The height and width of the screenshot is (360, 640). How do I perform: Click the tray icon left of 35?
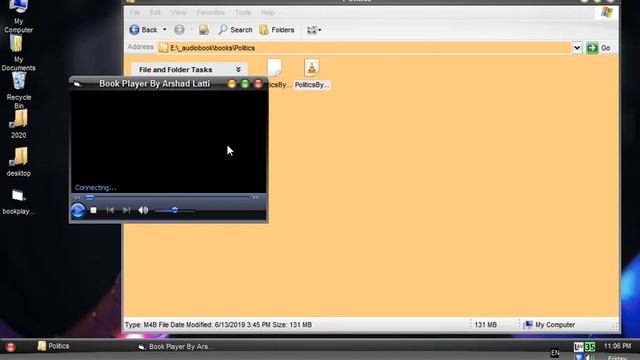tap(578, 347)
